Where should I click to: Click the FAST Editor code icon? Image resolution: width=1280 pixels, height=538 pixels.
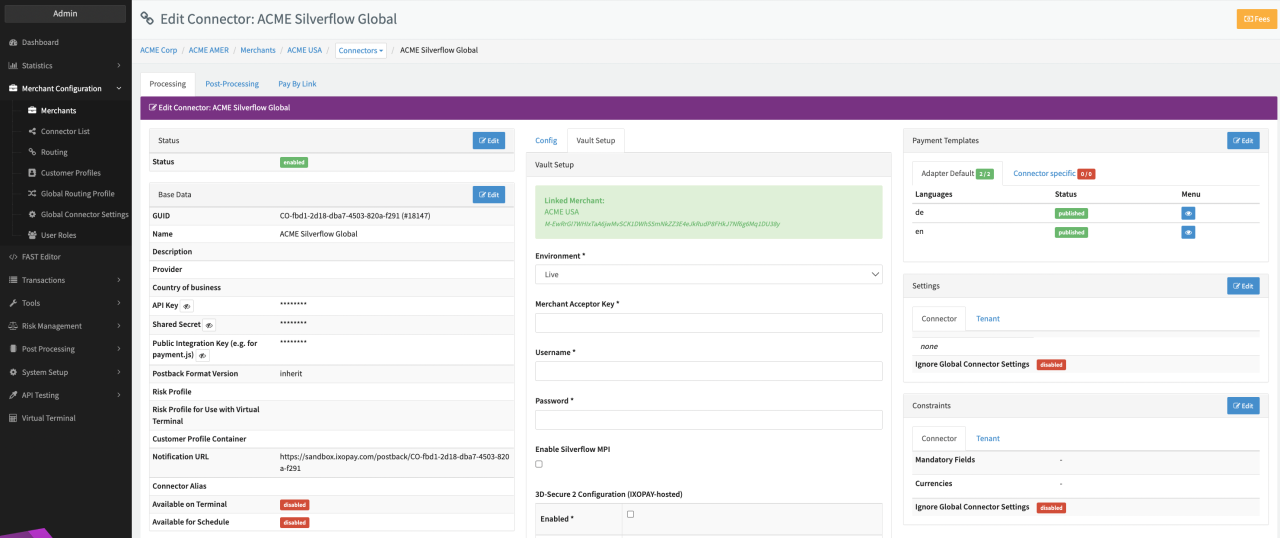point(13,257)
